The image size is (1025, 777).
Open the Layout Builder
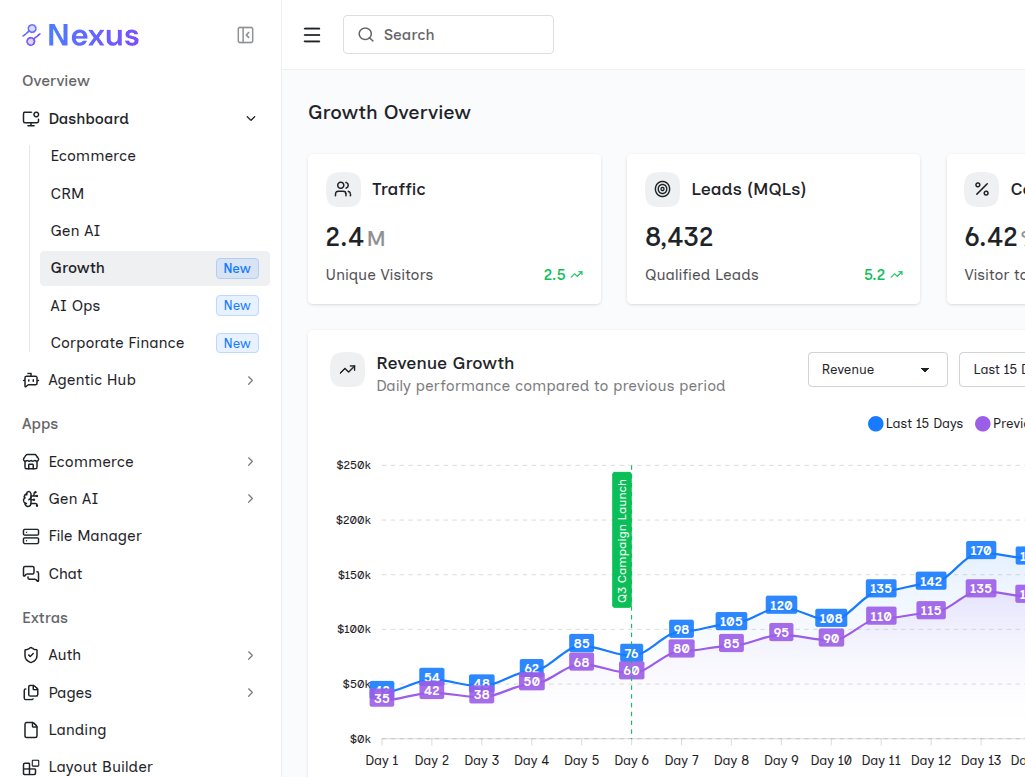(140, 766)
